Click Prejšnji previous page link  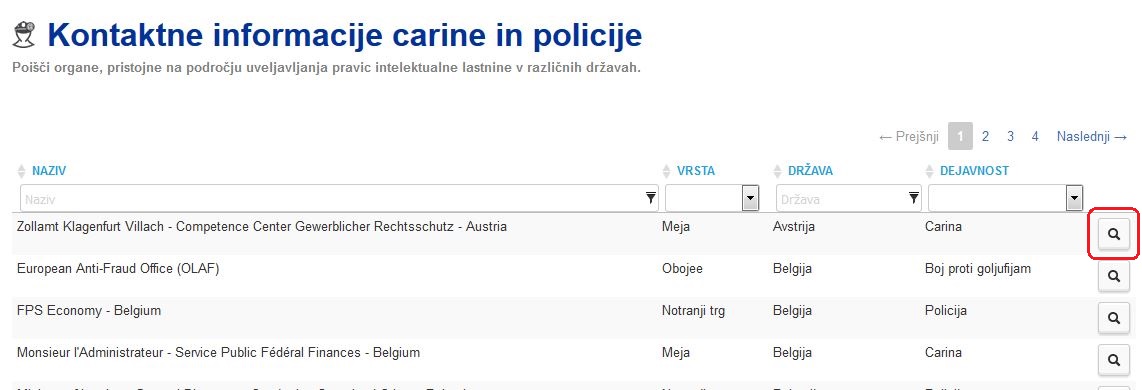coord(909,136)
